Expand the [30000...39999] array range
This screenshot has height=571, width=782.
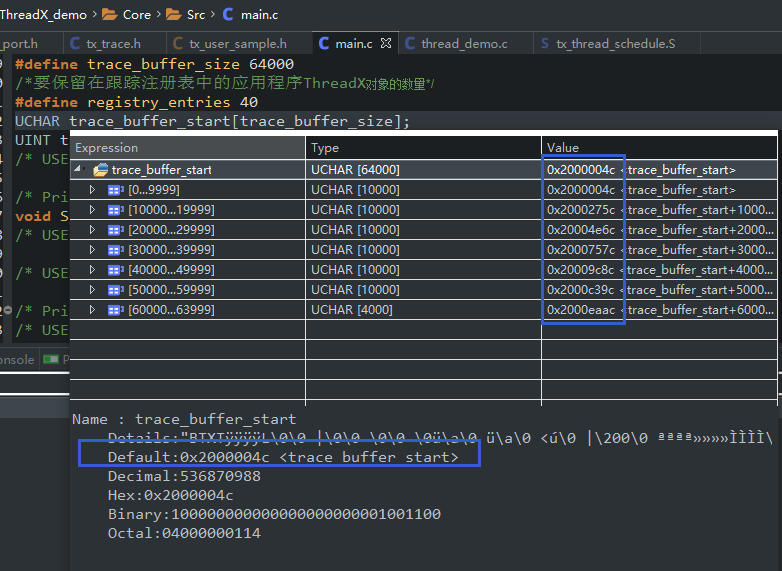[92, 249]
